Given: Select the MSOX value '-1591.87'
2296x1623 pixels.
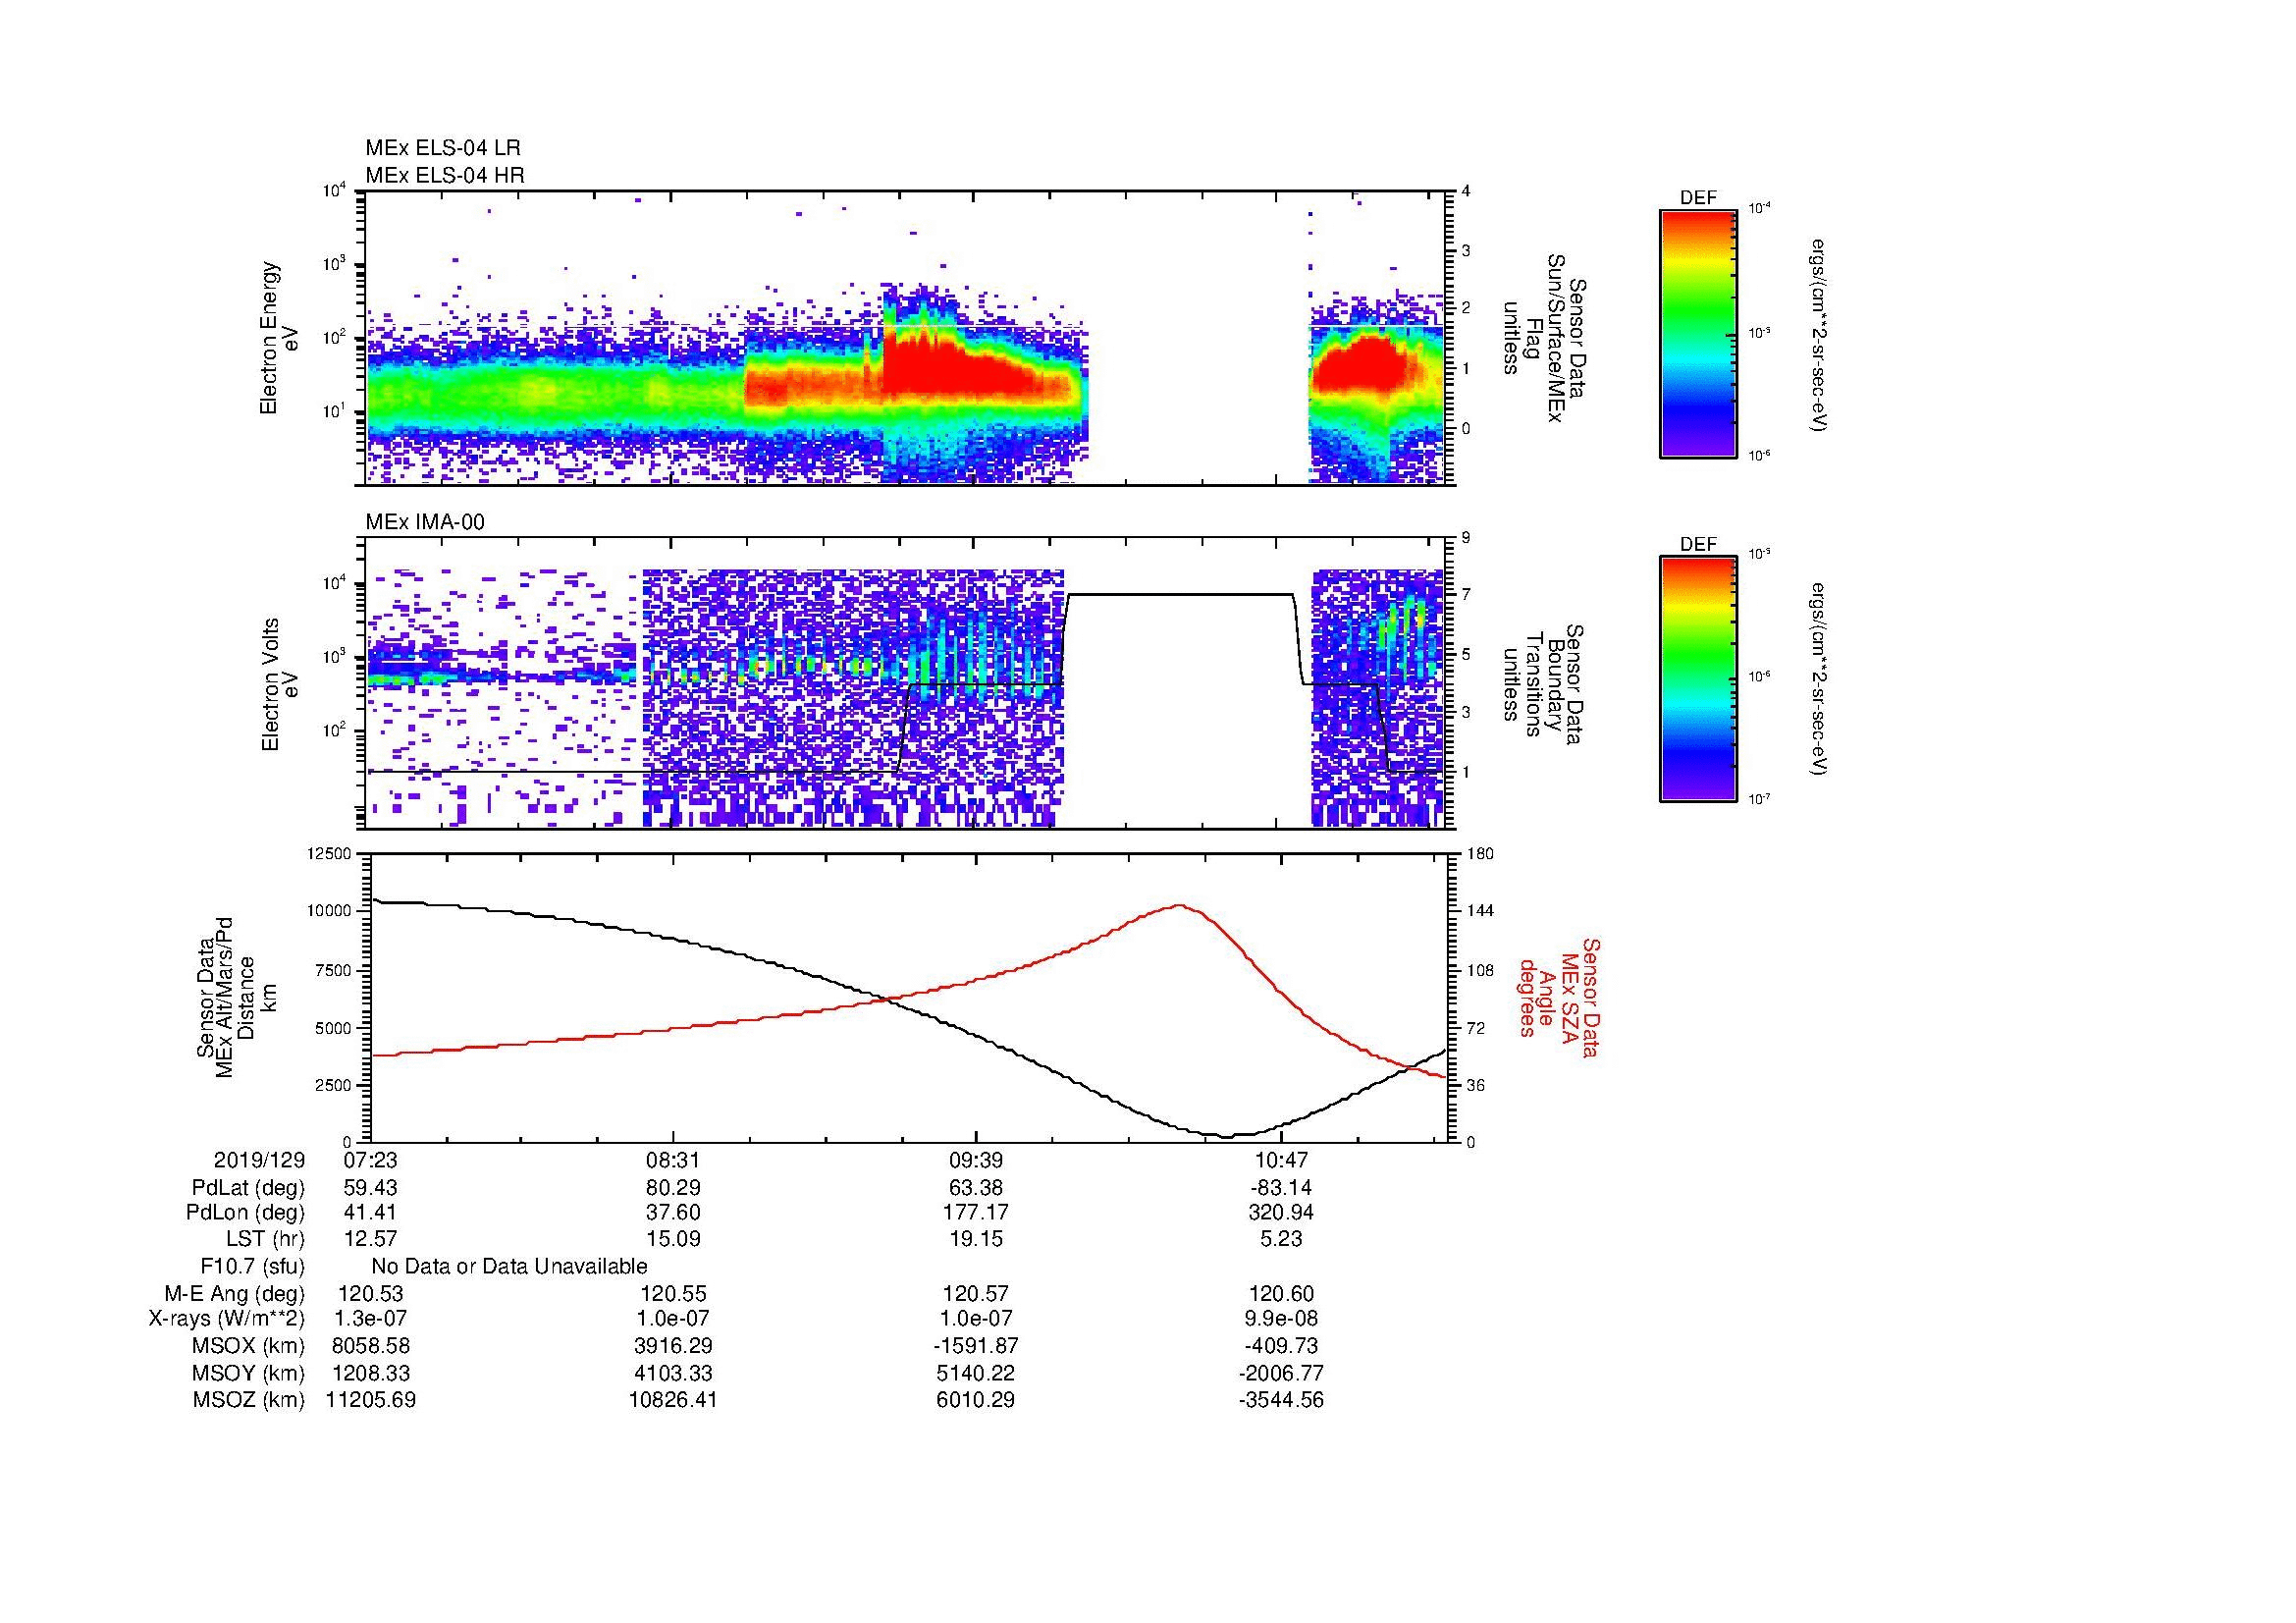Looking at the screenshot, I should click(x=975, y=1346).
